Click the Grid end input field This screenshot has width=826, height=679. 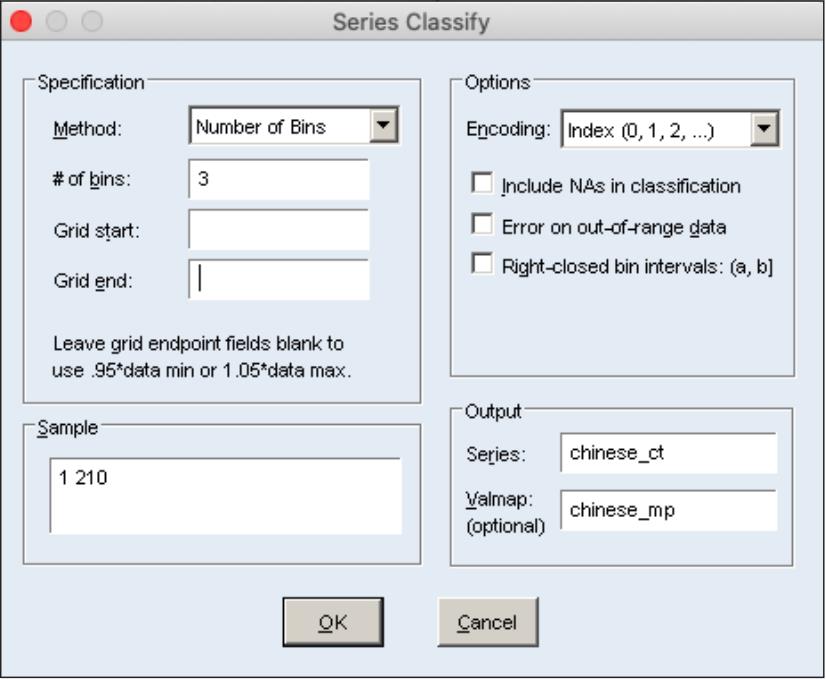click(279, 280)
